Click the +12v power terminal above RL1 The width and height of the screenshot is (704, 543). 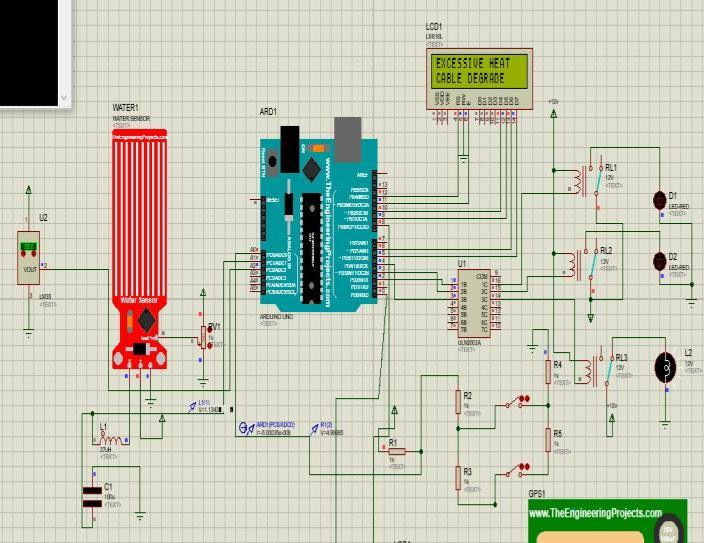click(554, 113)
